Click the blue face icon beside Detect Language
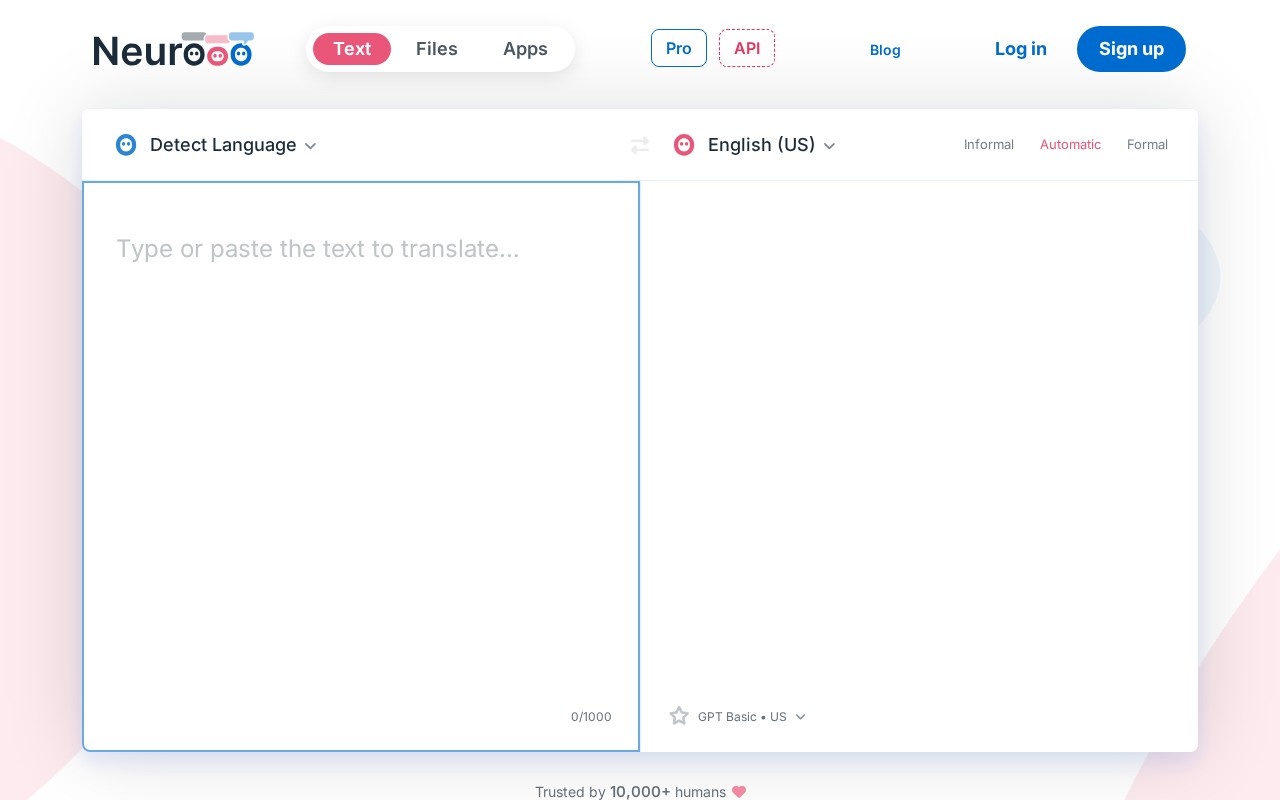The width and height of the screenshot is (1280, 800). point(126,145)
